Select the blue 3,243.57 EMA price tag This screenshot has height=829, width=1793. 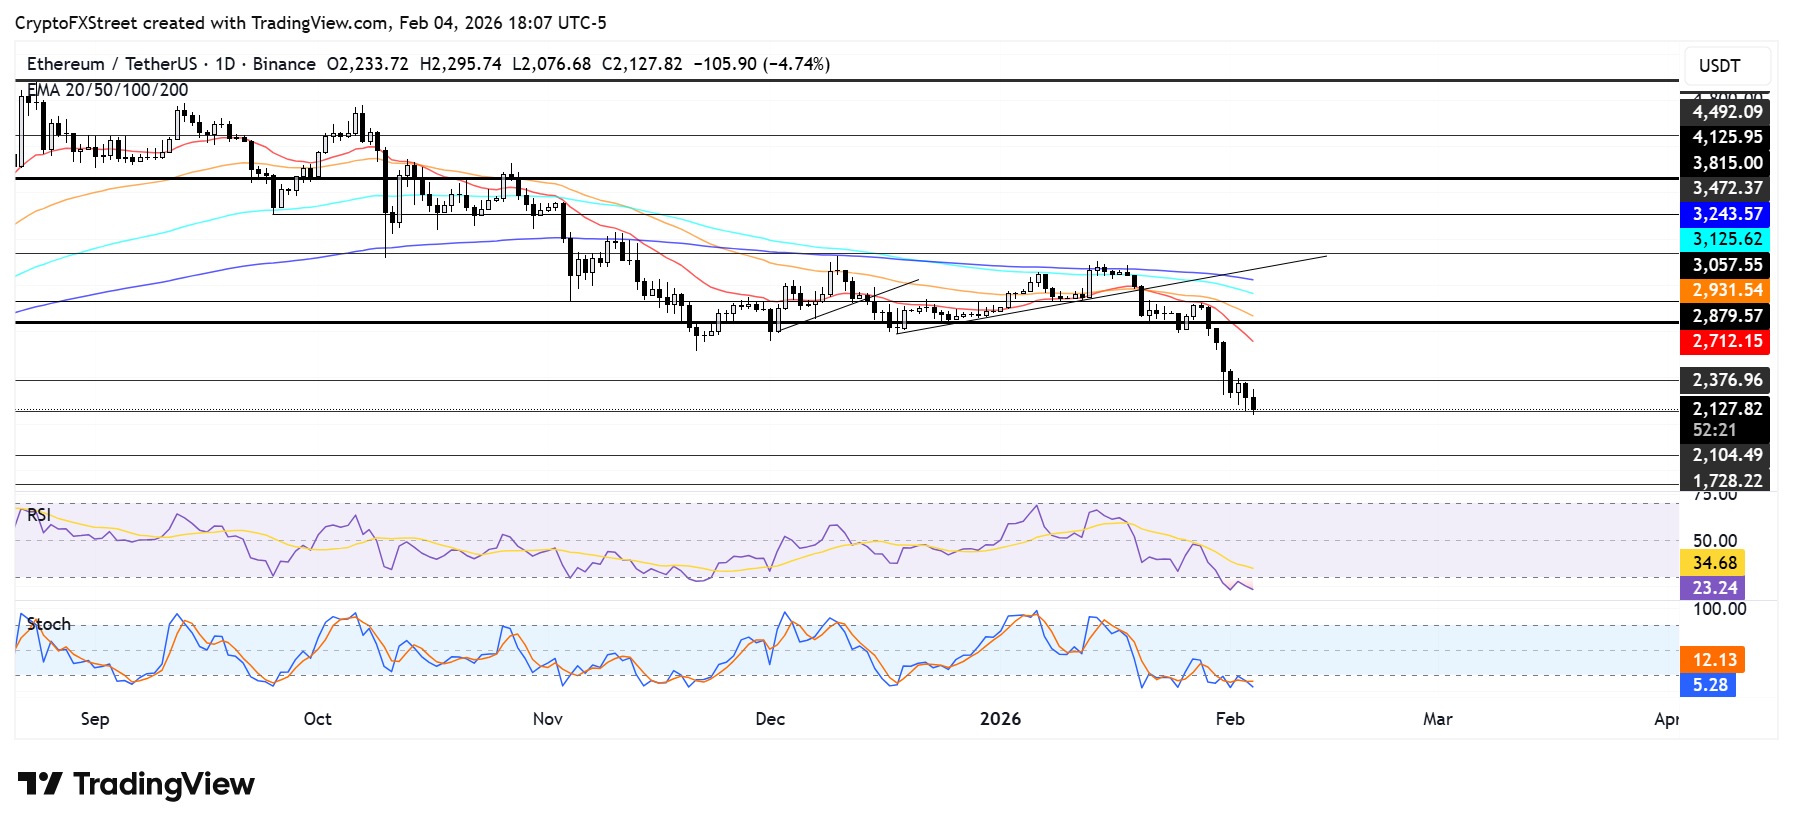point(1725,214)
